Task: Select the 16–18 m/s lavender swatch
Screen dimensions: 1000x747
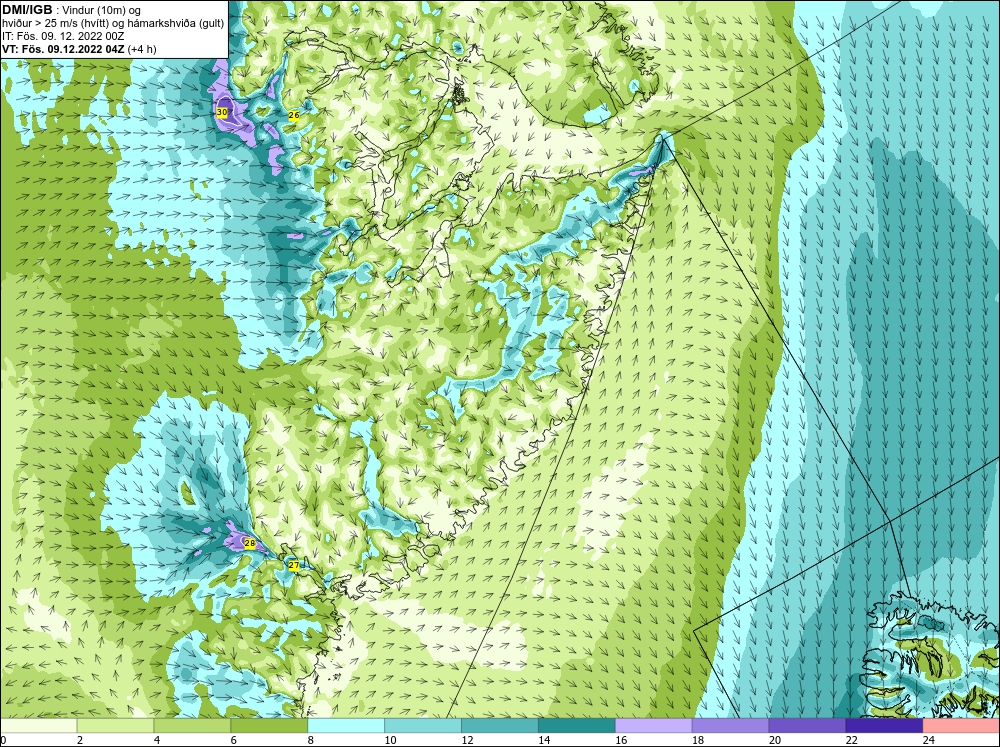Action: coord(654,726)
